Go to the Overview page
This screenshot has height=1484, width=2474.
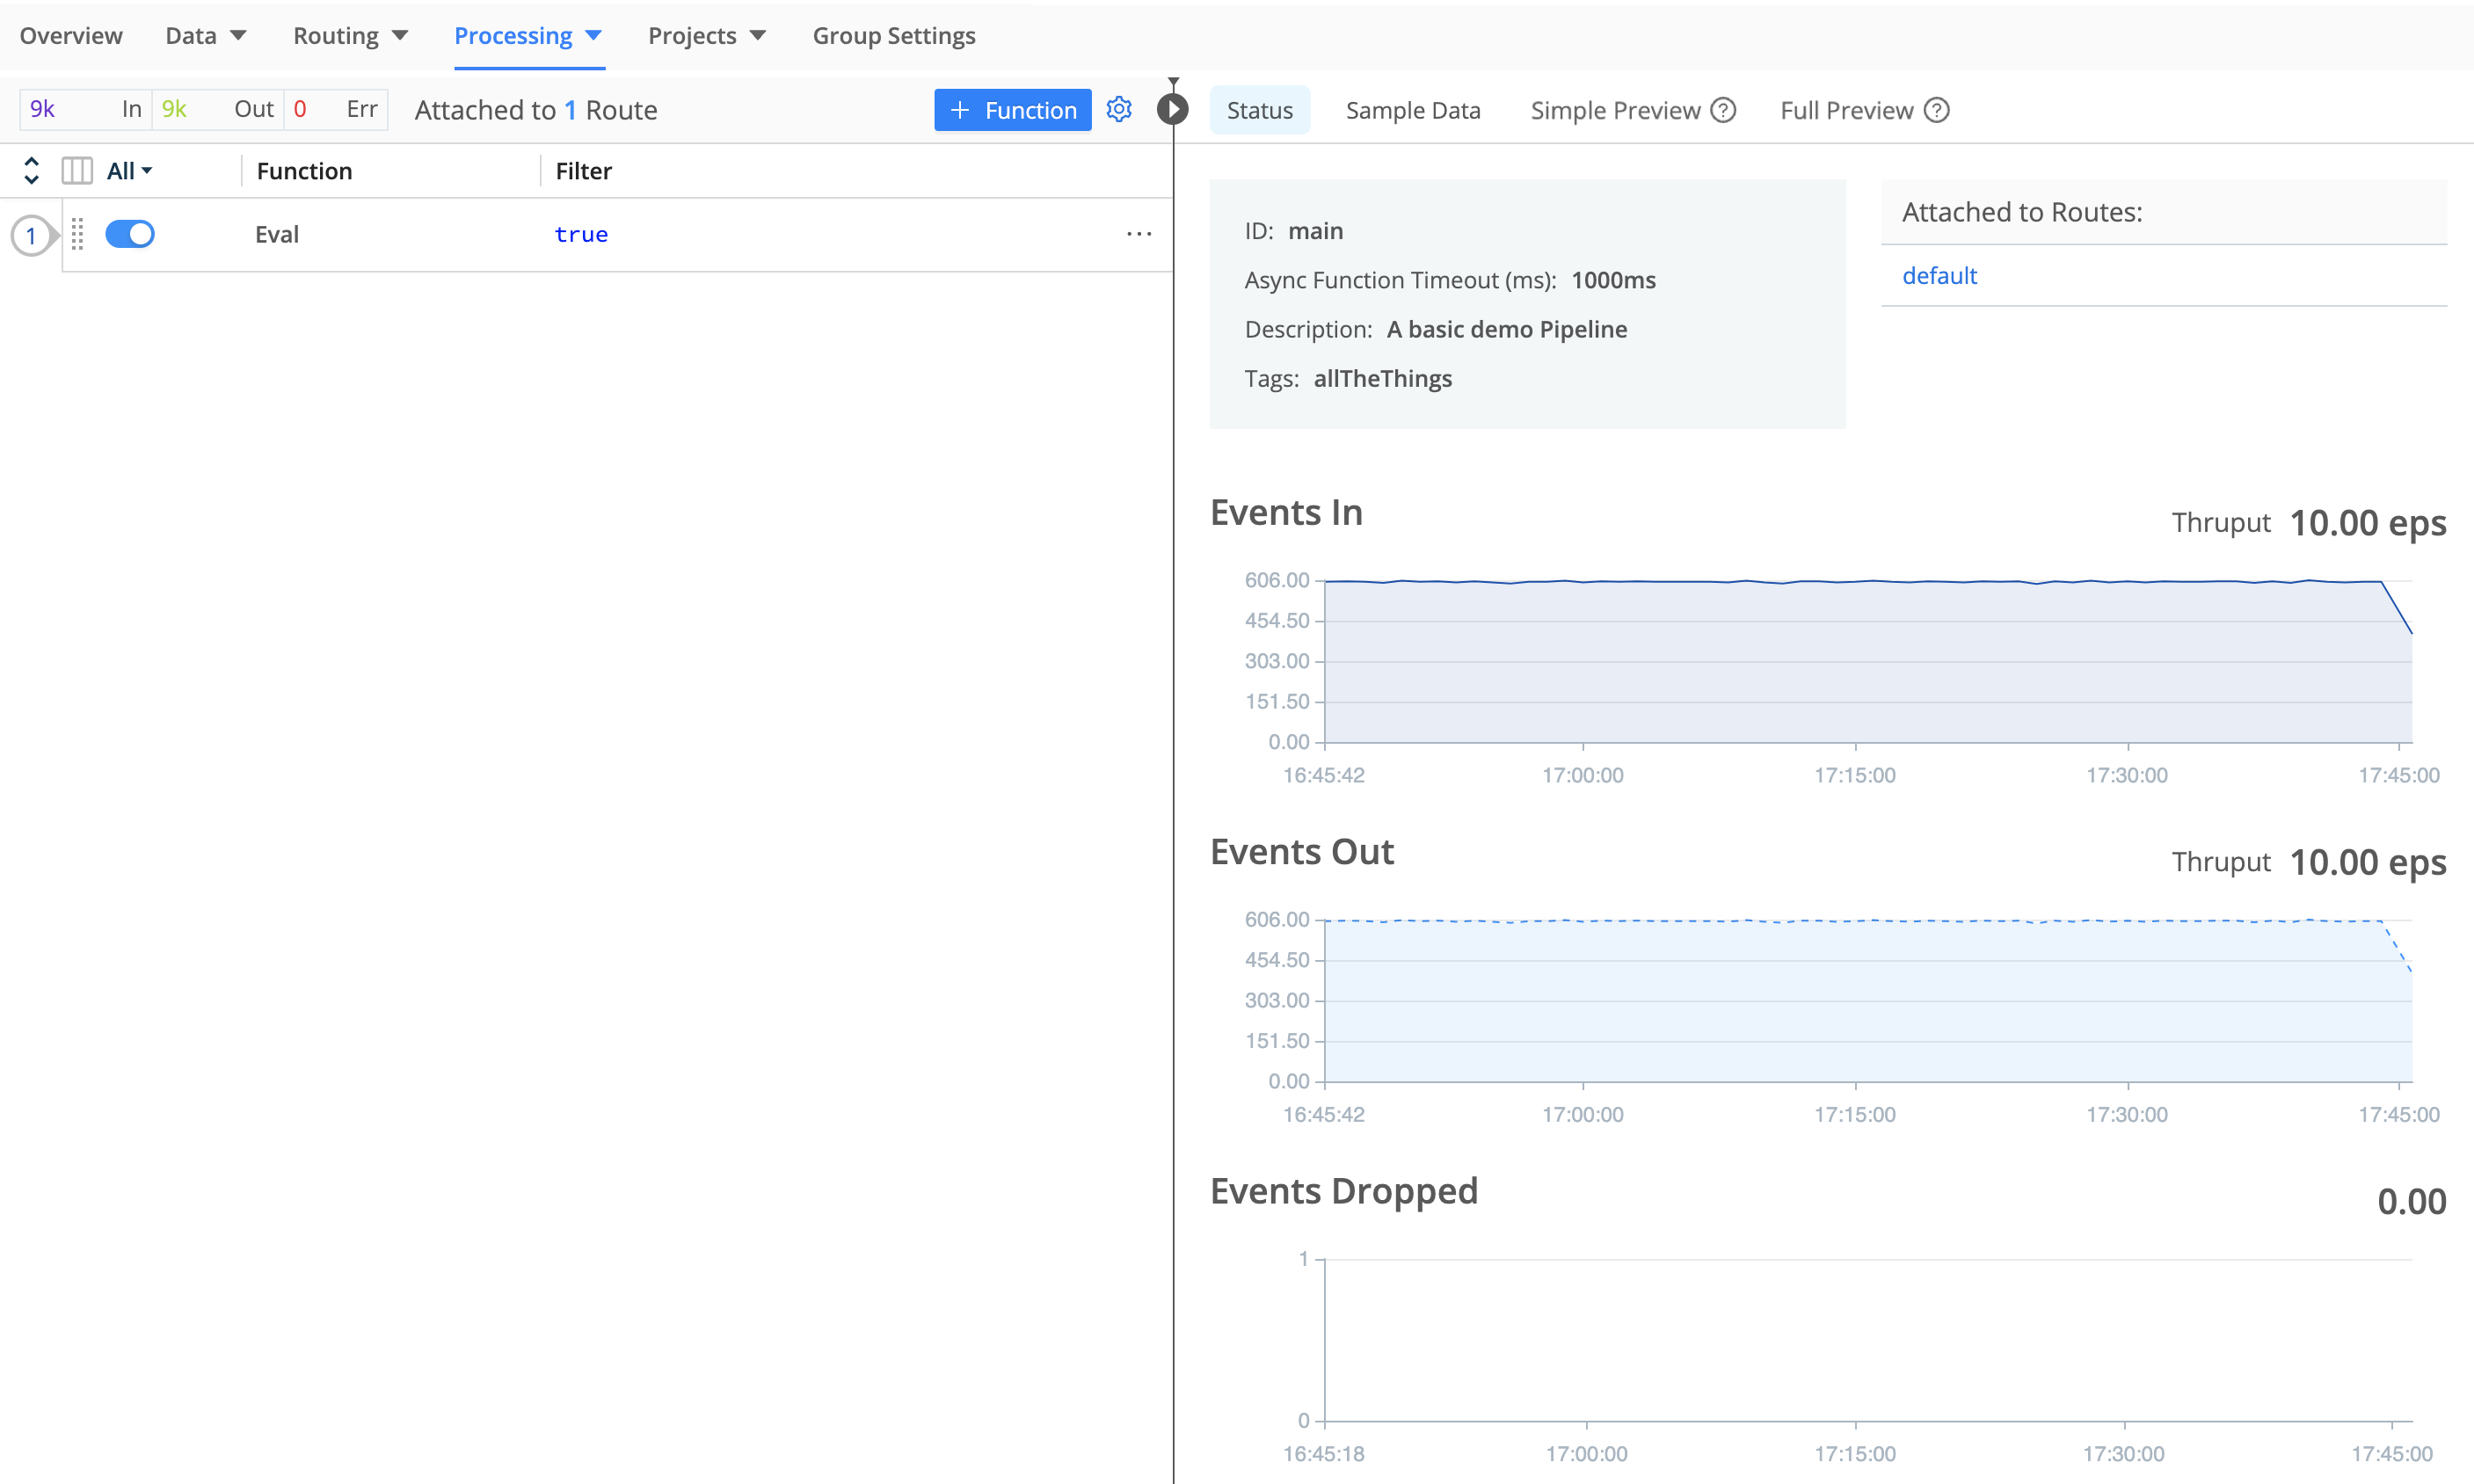[71, 36]
